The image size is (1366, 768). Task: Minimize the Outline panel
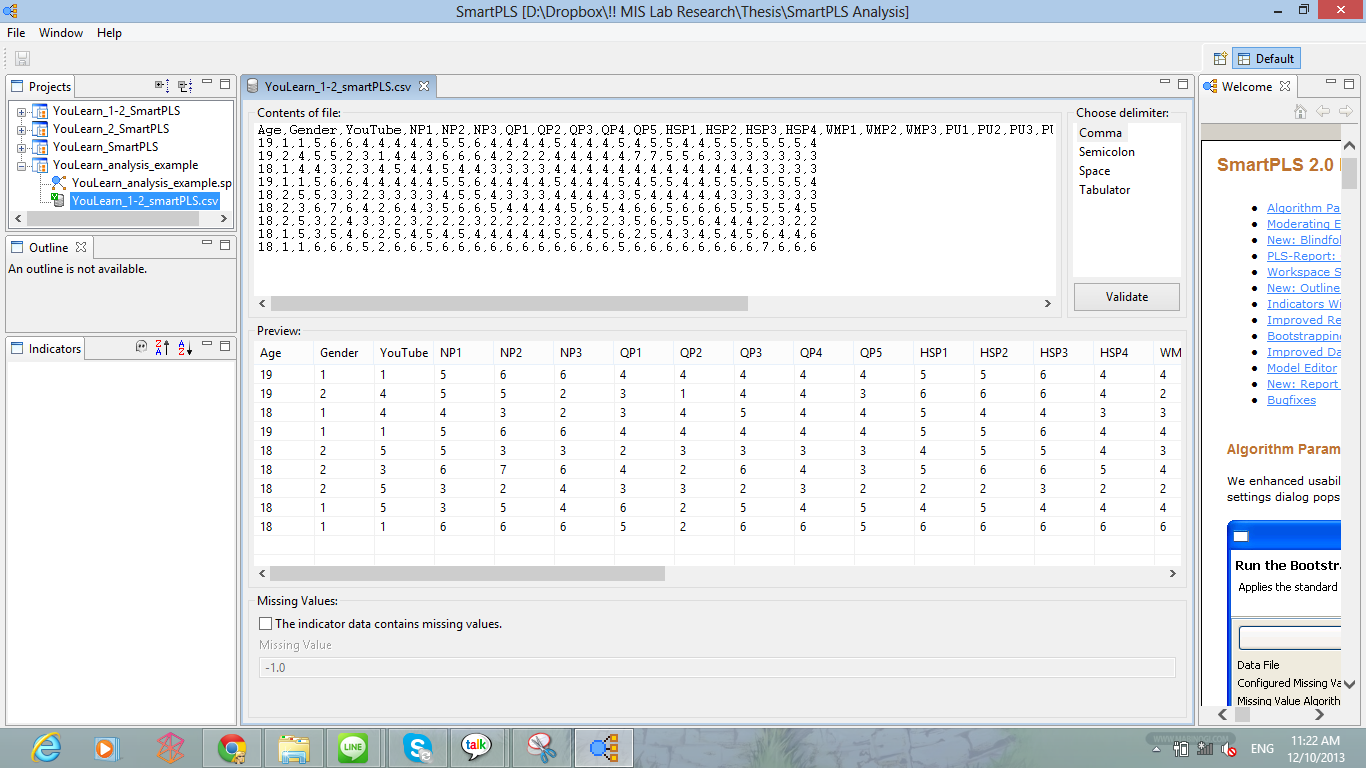(x=207, y=243)
